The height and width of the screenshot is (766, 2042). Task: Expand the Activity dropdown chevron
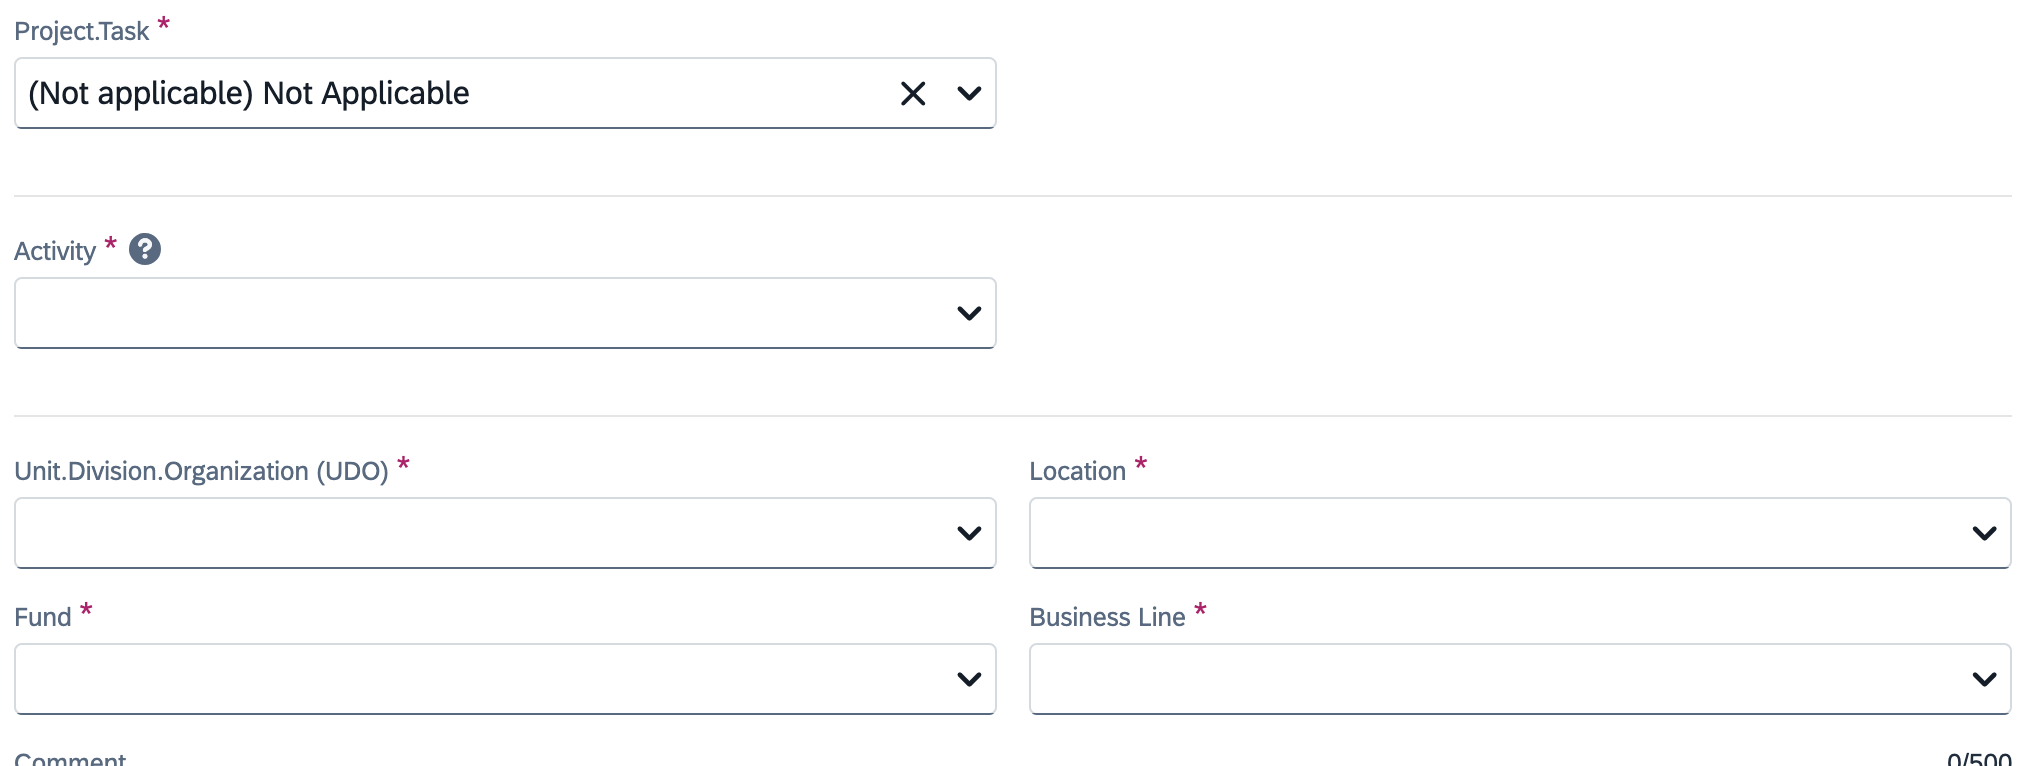tap(969, 314)
